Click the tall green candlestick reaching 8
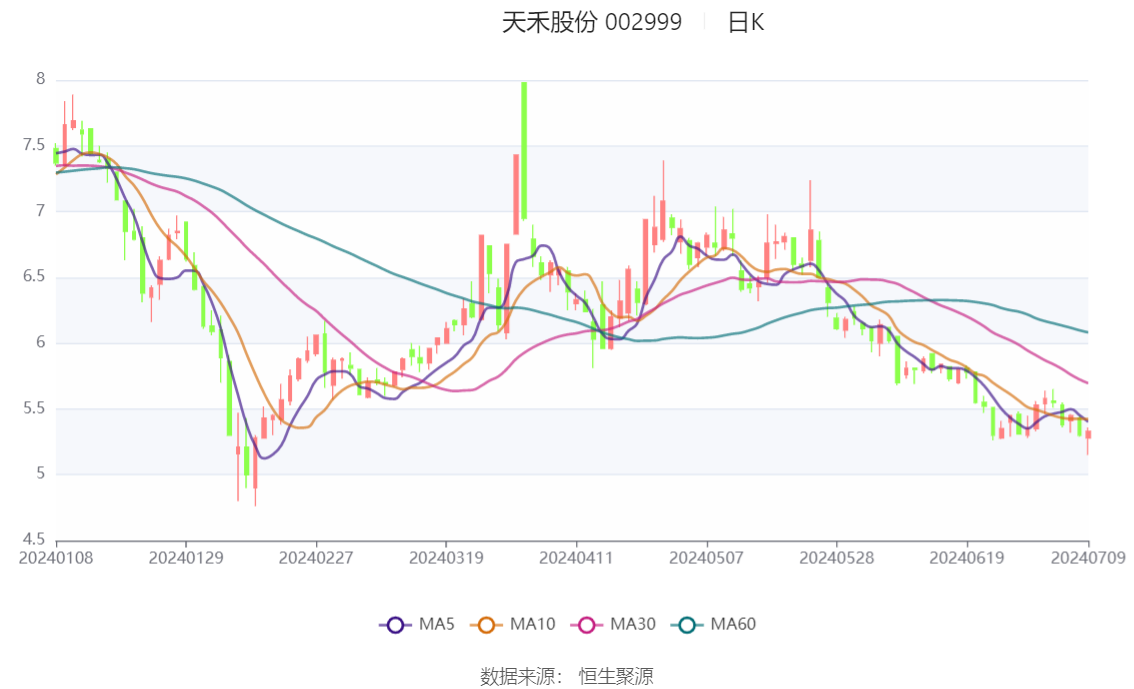The image size is (1134, 689). (524, 150)
